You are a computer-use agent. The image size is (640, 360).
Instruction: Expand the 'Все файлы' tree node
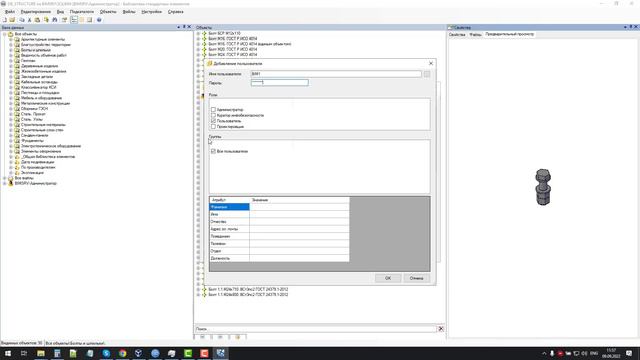click(x=5, y=178)
